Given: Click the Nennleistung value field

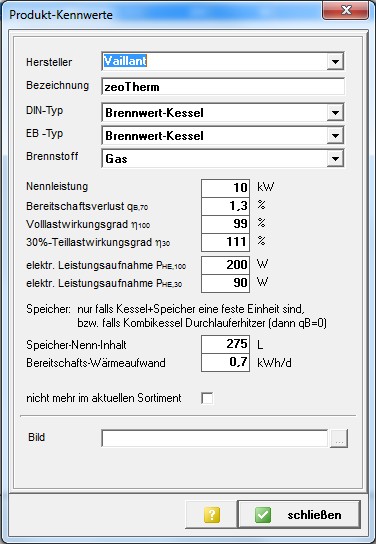Looking at the screenshot, I should (x=225, y=188).
